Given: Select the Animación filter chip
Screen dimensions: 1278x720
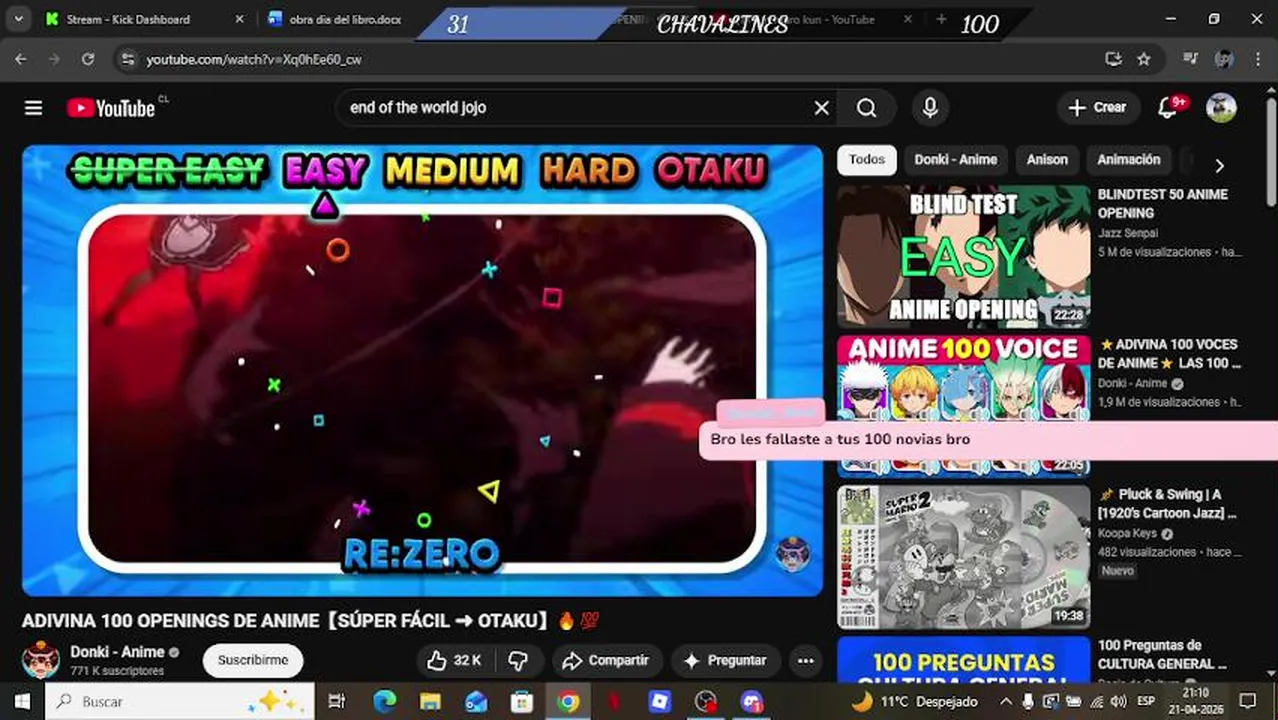Looking at the screenshot, I should click(x=1129, y=160).
